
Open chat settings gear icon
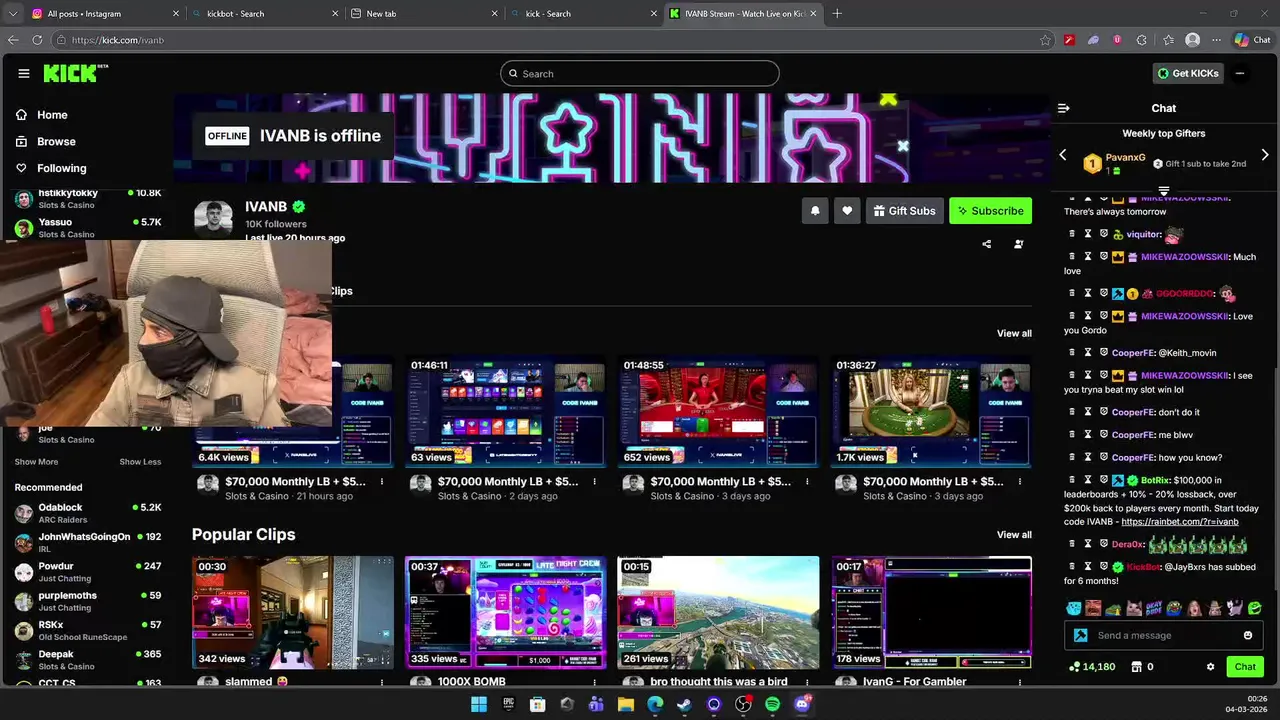(x=1210, y=667)
